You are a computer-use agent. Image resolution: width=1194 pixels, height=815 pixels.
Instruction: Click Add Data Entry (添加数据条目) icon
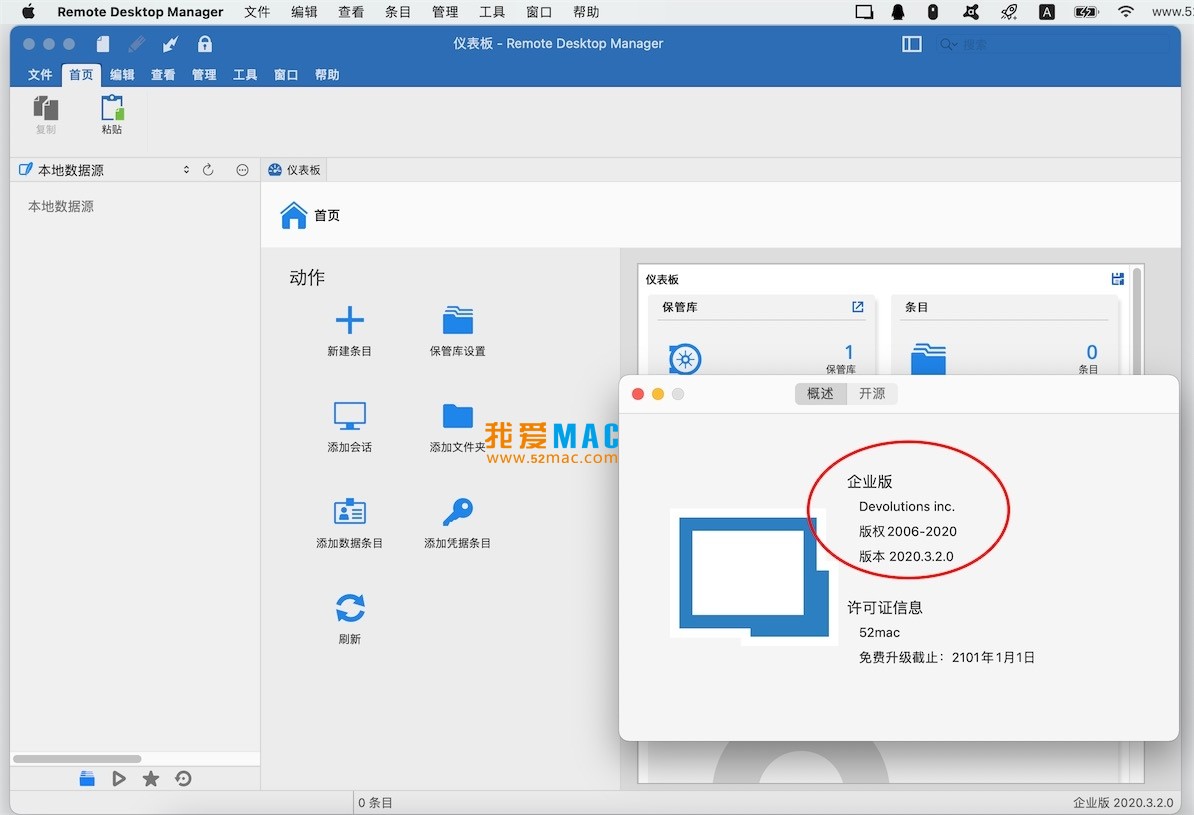click(349, 512)
